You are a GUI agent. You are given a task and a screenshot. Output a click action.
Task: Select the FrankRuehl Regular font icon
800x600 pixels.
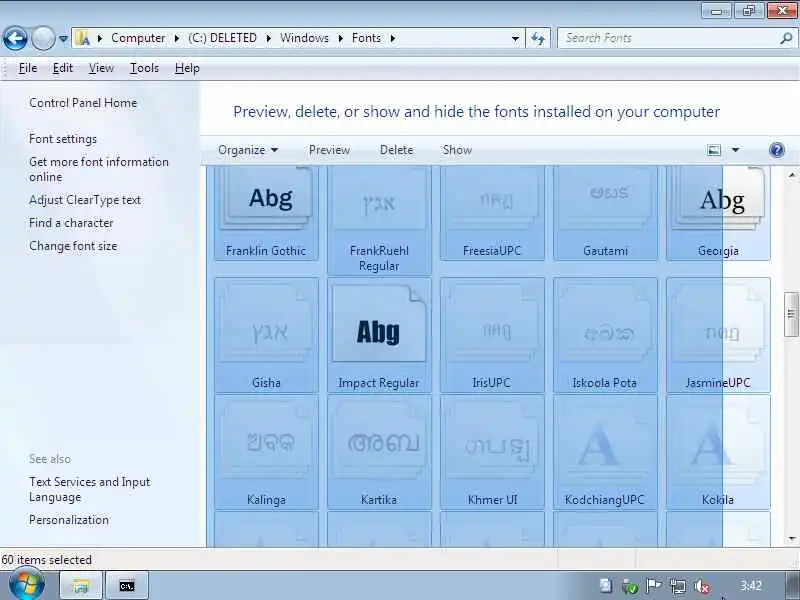click(x=379, y=220)
